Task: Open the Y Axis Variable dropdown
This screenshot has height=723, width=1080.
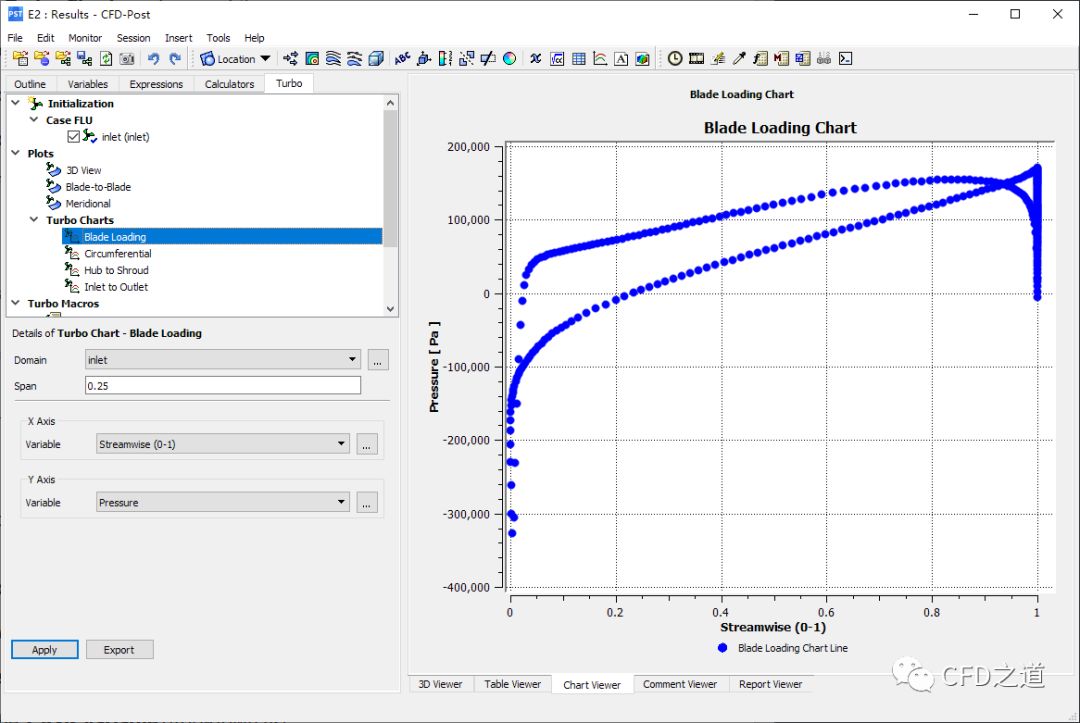Action: 224,502
